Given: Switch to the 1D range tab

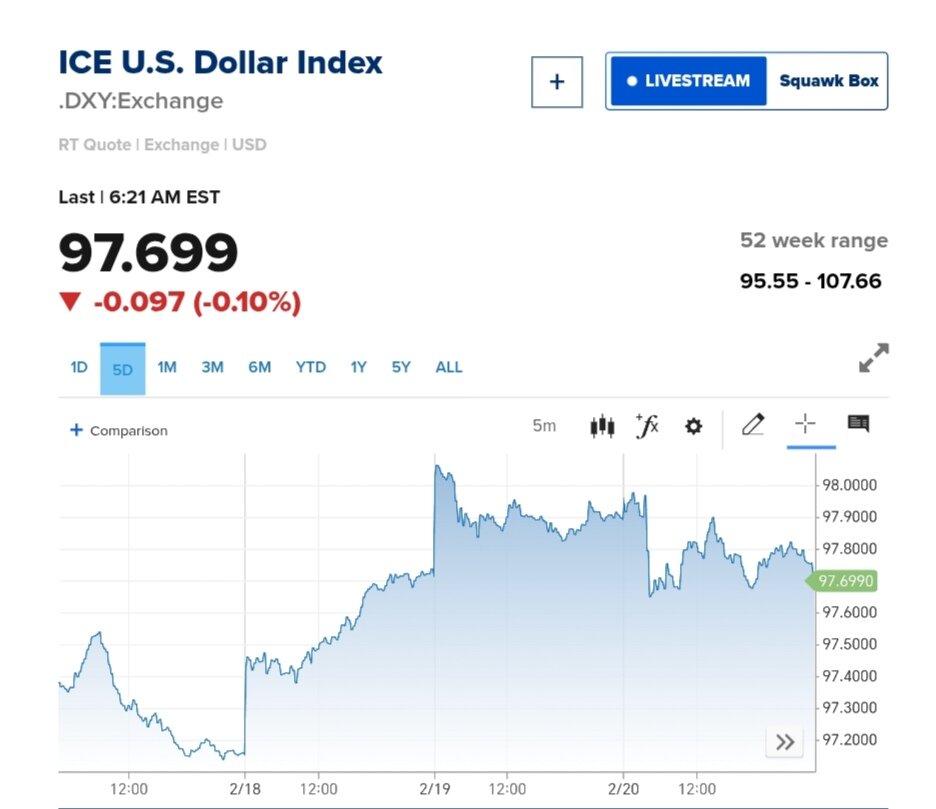Looking at the screenshot, I should (79, 367).
